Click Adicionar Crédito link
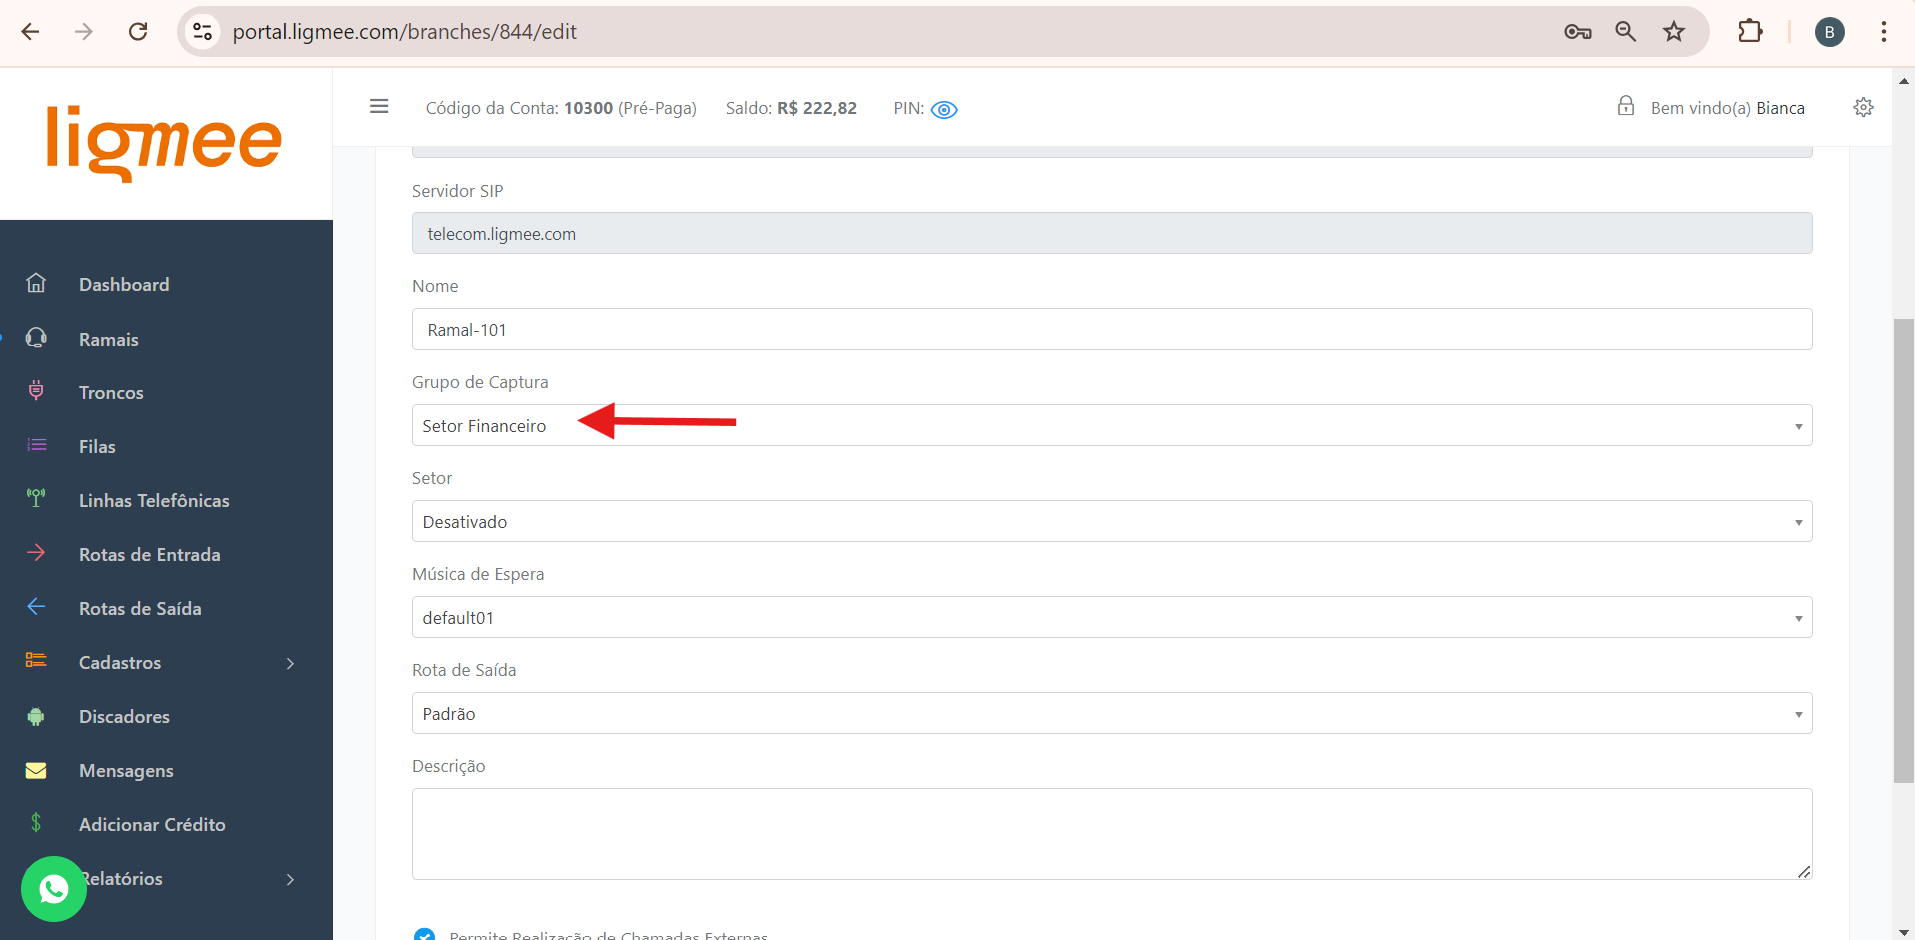The height and width of the screenshot is (940, 1915). pyautogui.click(x=152, y=825)
